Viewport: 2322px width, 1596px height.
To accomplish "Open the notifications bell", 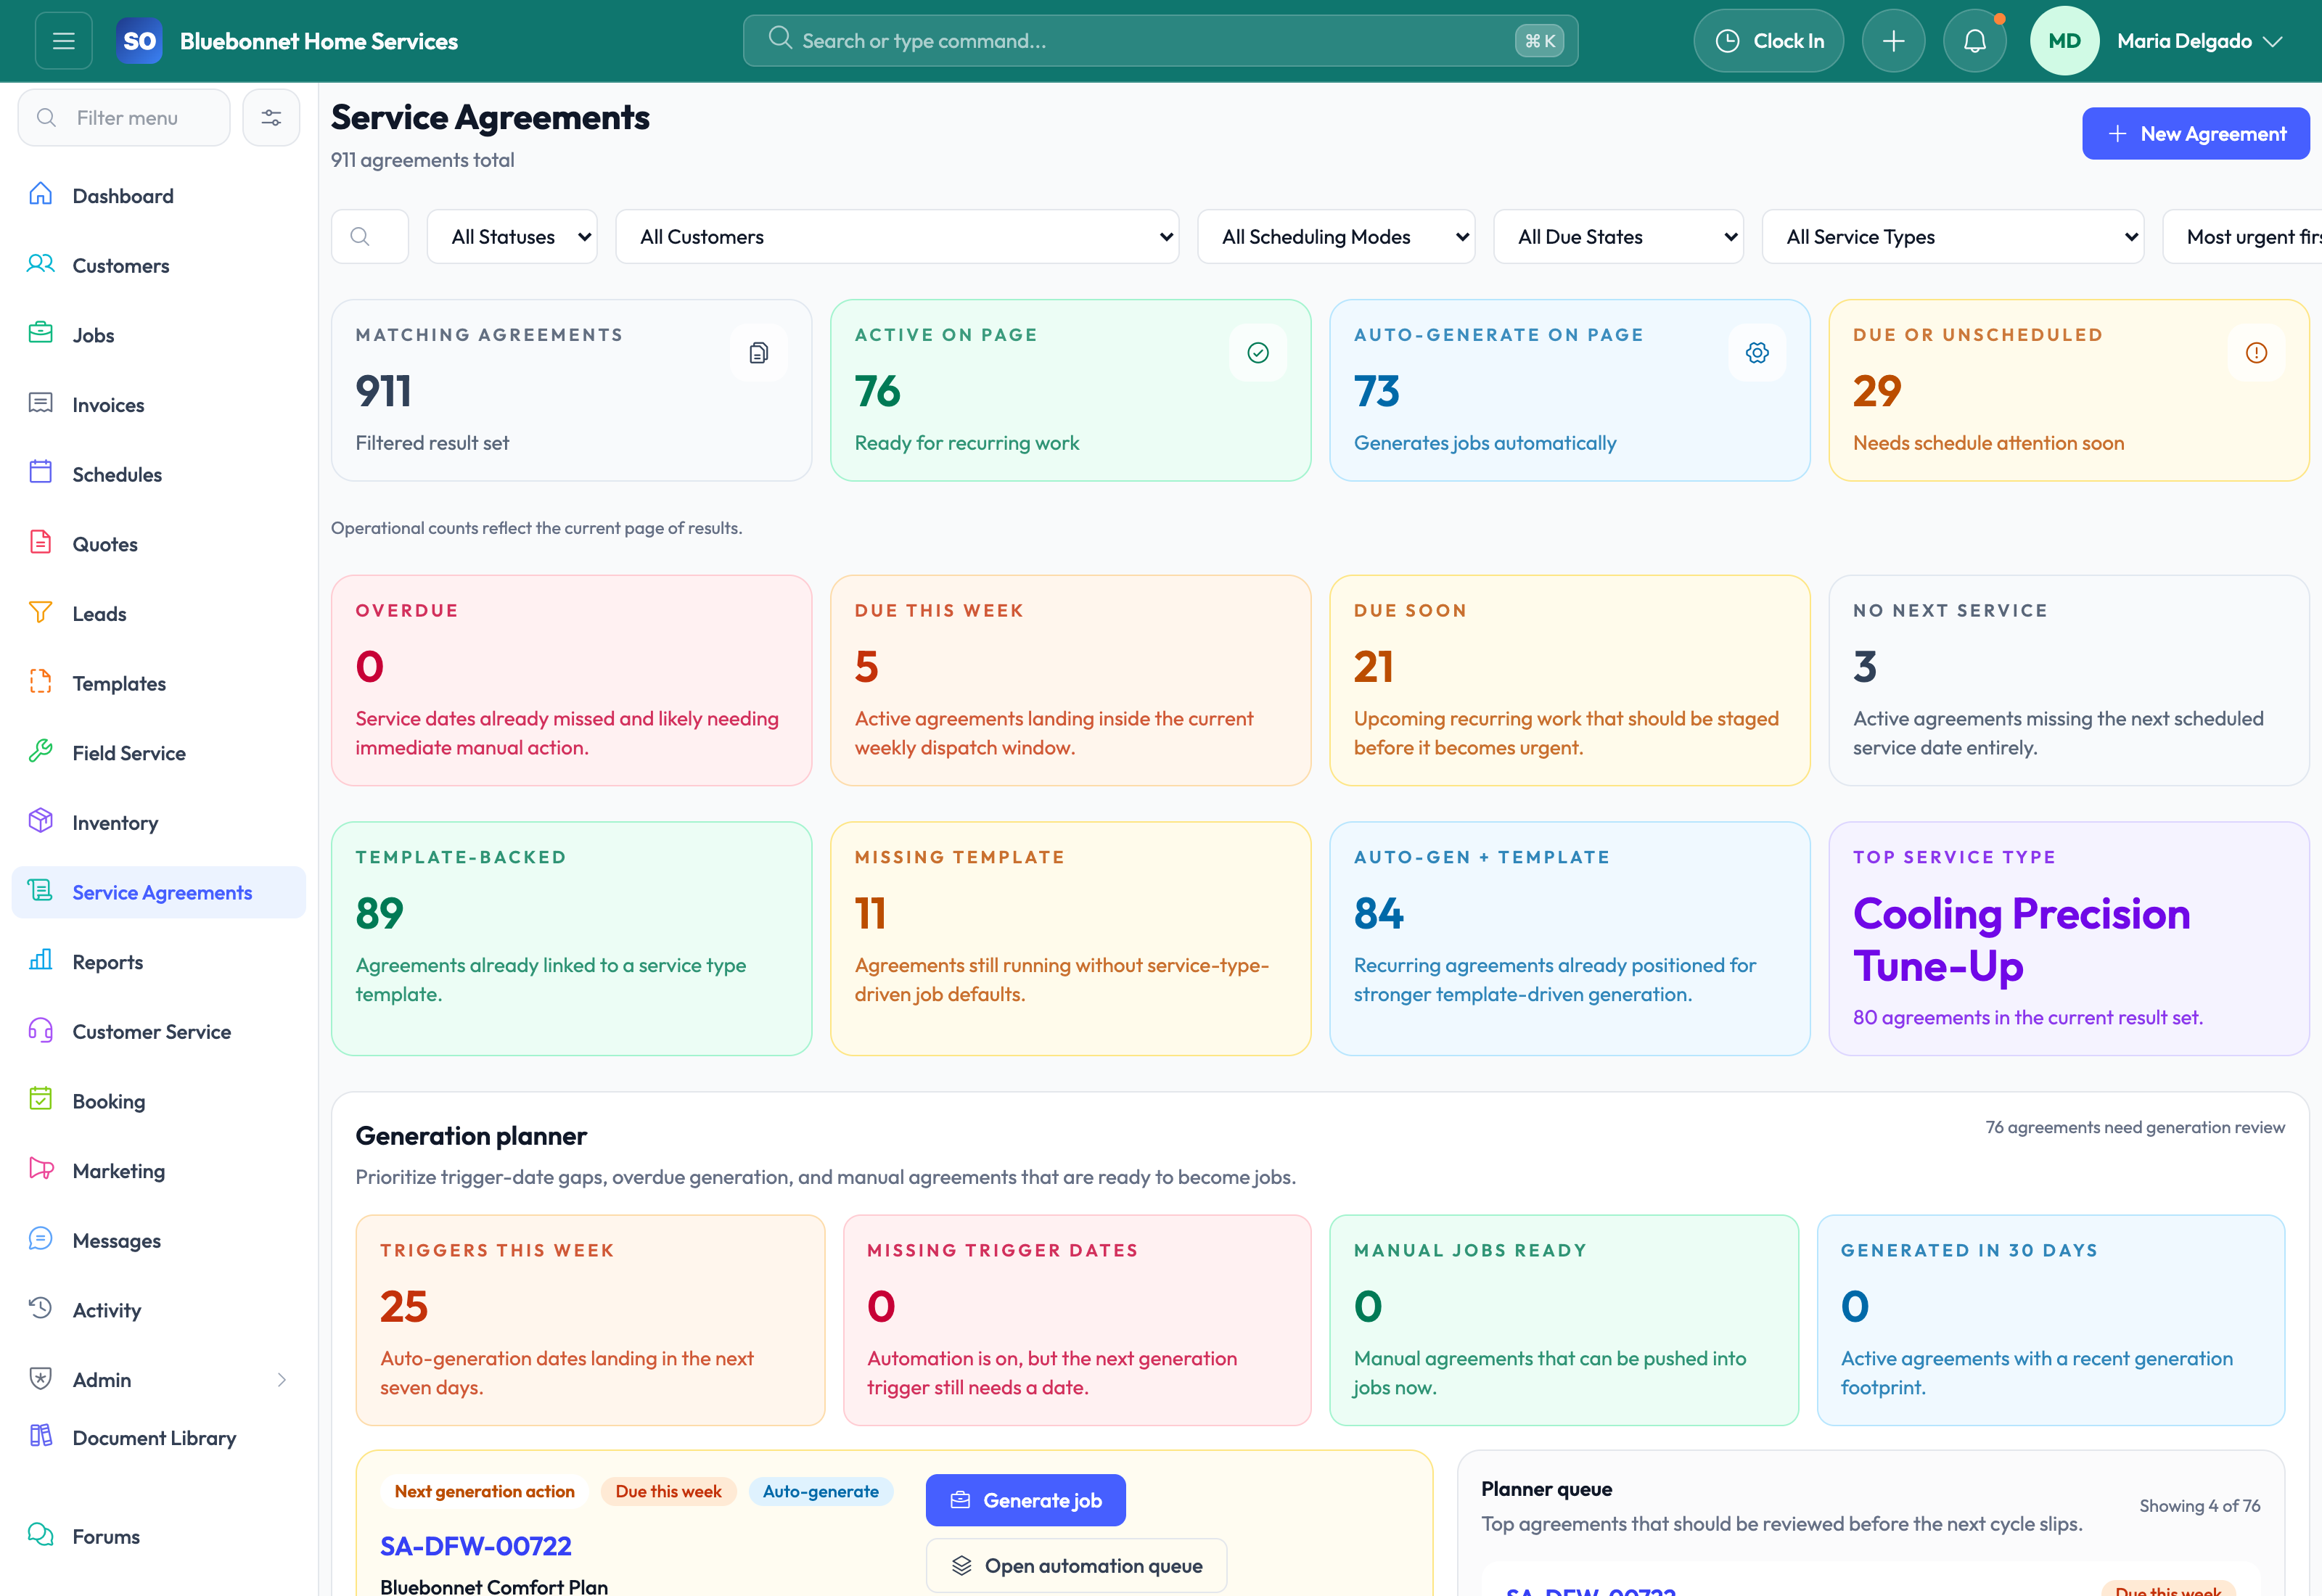I will point(1974,41).
